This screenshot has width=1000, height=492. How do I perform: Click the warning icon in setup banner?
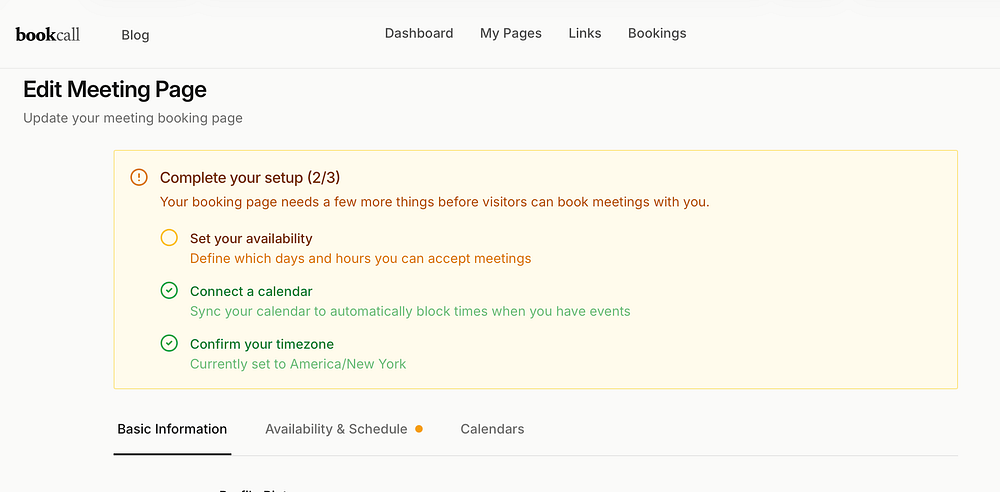click(x=139, y=178)
